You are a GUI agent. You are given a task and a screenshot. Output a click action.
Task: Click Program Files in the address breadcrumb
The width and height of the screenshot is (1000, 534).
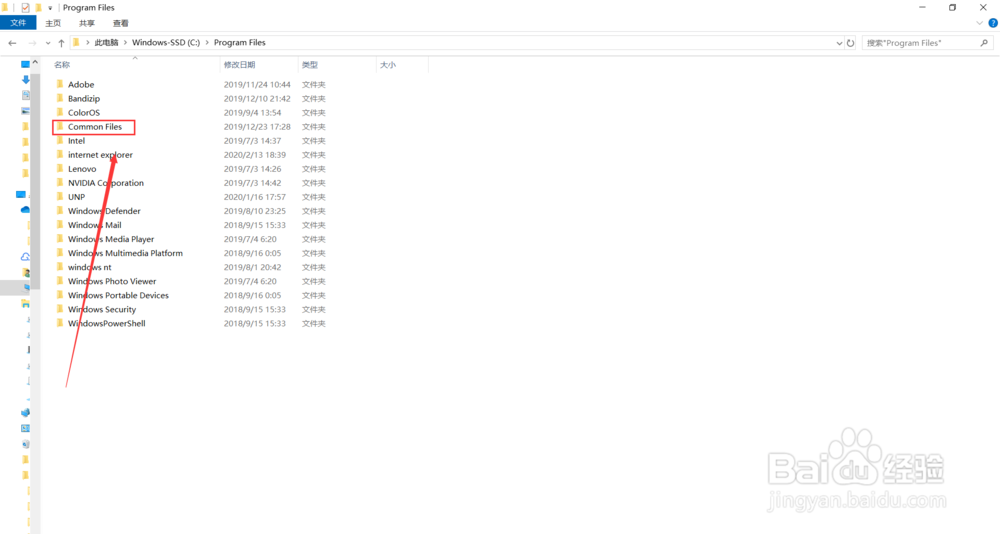click(240, 43)
